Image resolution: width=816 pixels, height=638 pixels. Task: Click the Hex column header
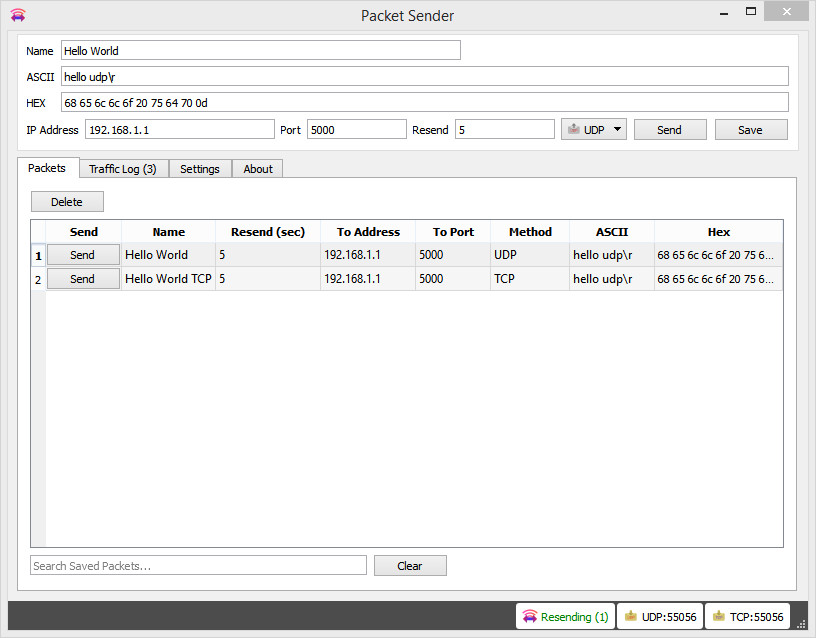click(719, 232)
